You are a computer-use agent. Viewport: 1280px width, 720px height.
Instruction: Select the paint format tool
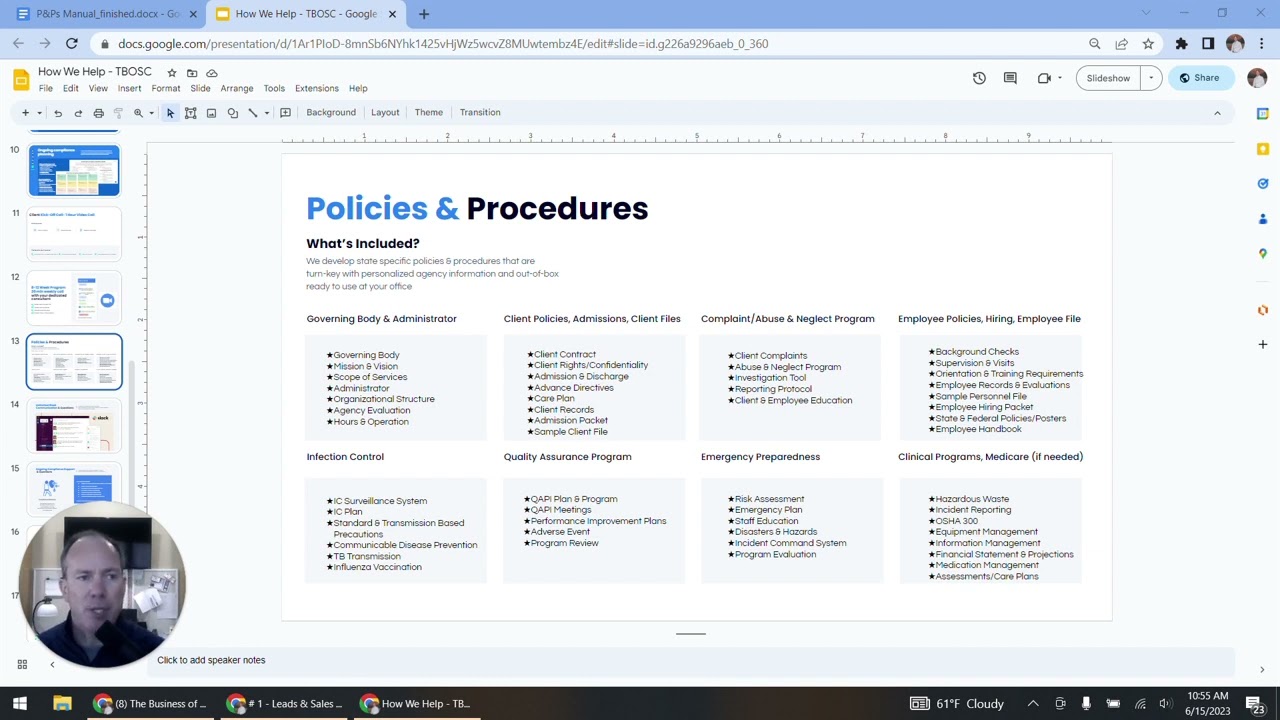118,113
